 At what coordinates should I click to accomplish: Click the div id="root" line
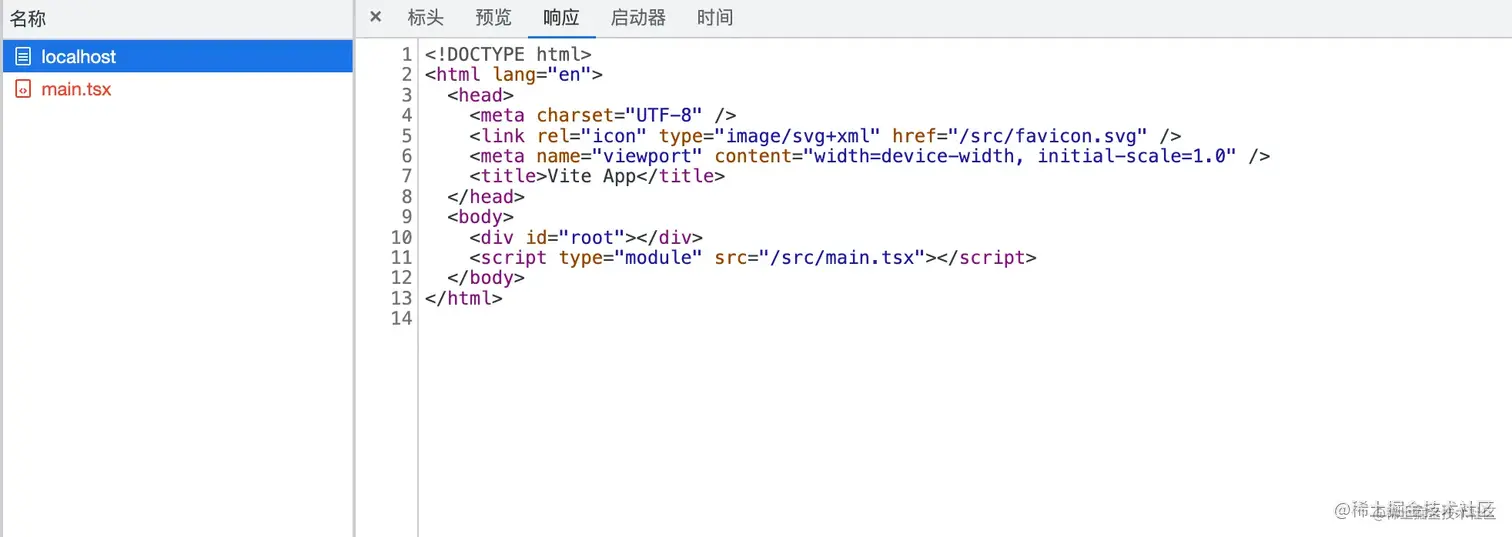pos(586,237)
